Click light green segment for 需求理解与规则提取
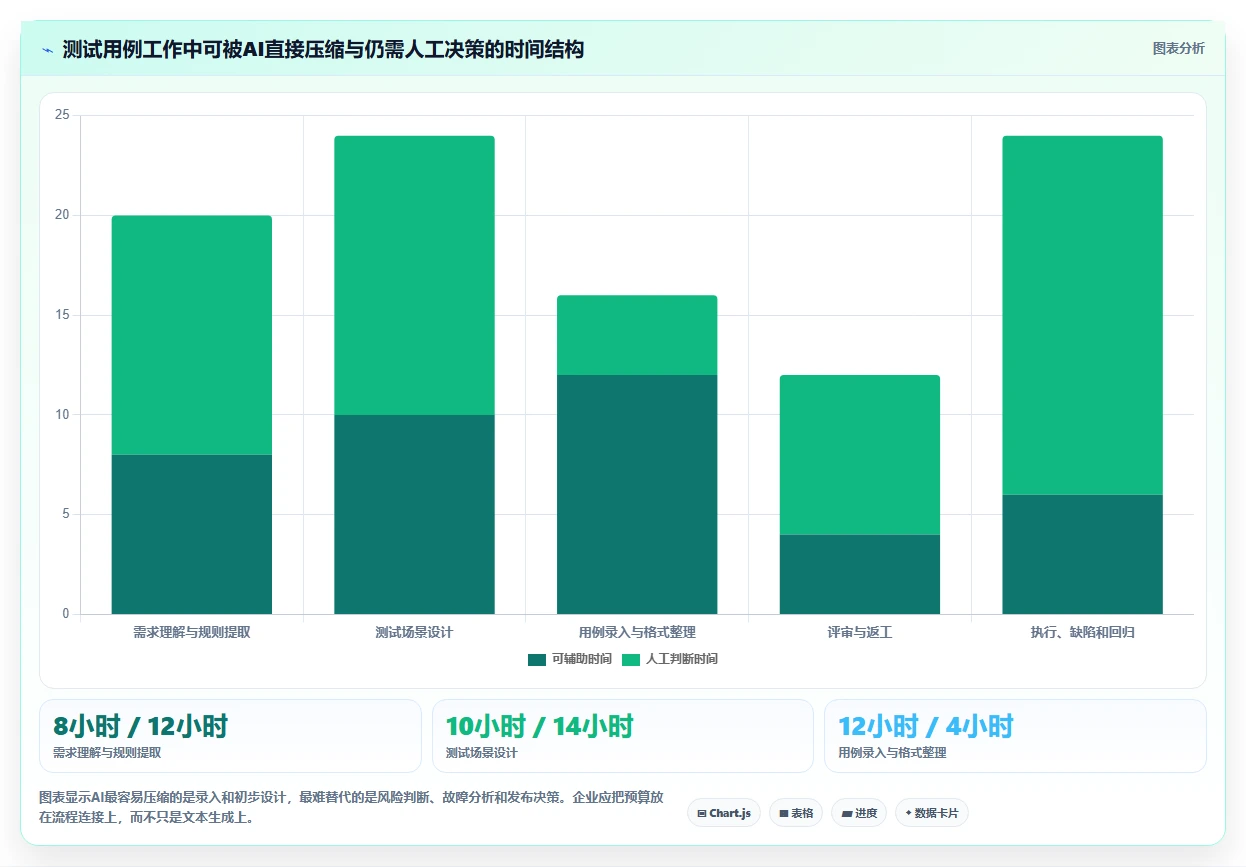The width and height of the screenshot is (1246, 867). coord(192,335)
